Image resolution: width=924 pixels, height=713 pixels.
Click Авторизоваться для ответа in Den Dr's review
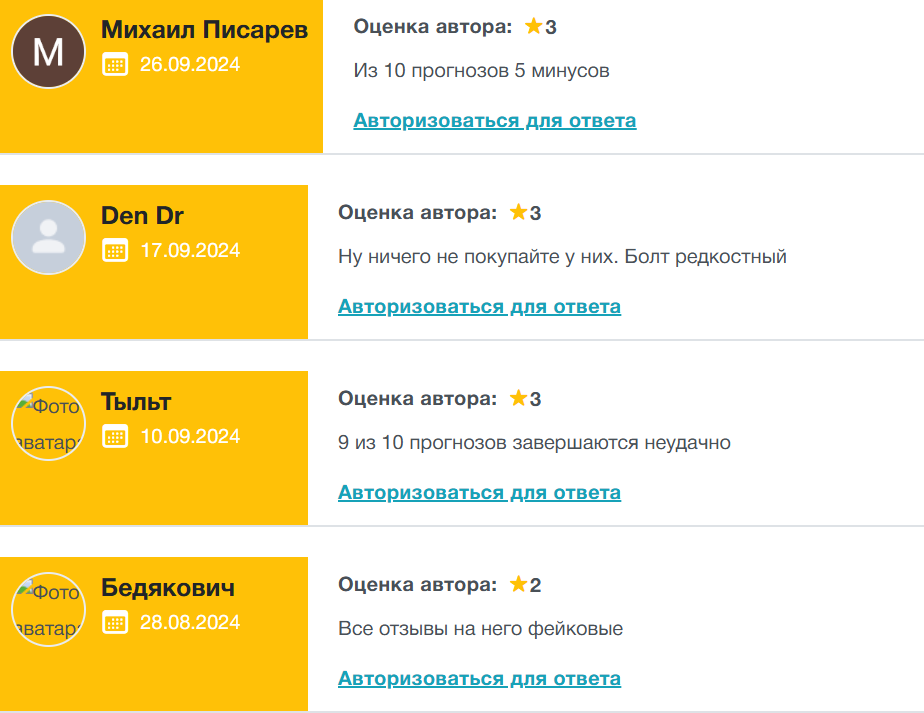(x=479, y=306)
